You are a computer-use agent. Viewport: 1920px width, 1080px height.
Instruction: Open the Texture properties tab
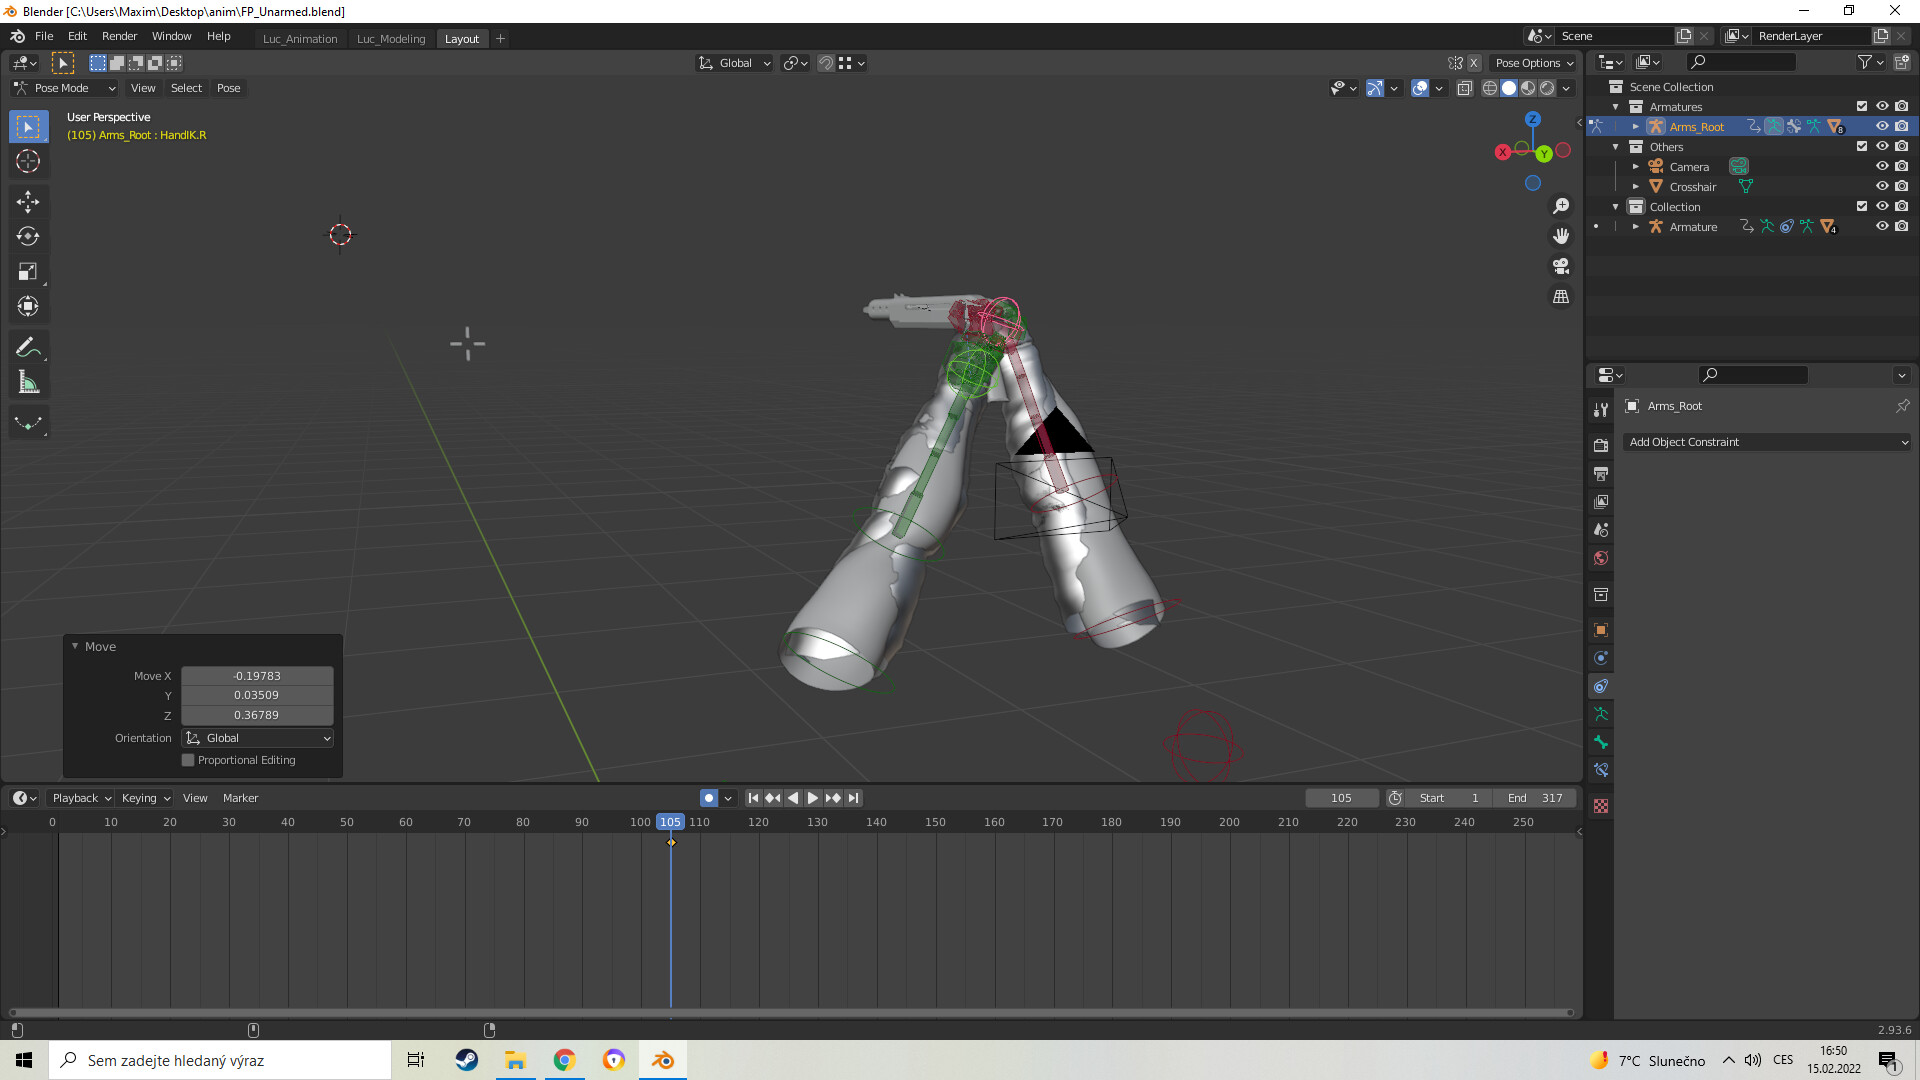click(x=1601, y=806)
